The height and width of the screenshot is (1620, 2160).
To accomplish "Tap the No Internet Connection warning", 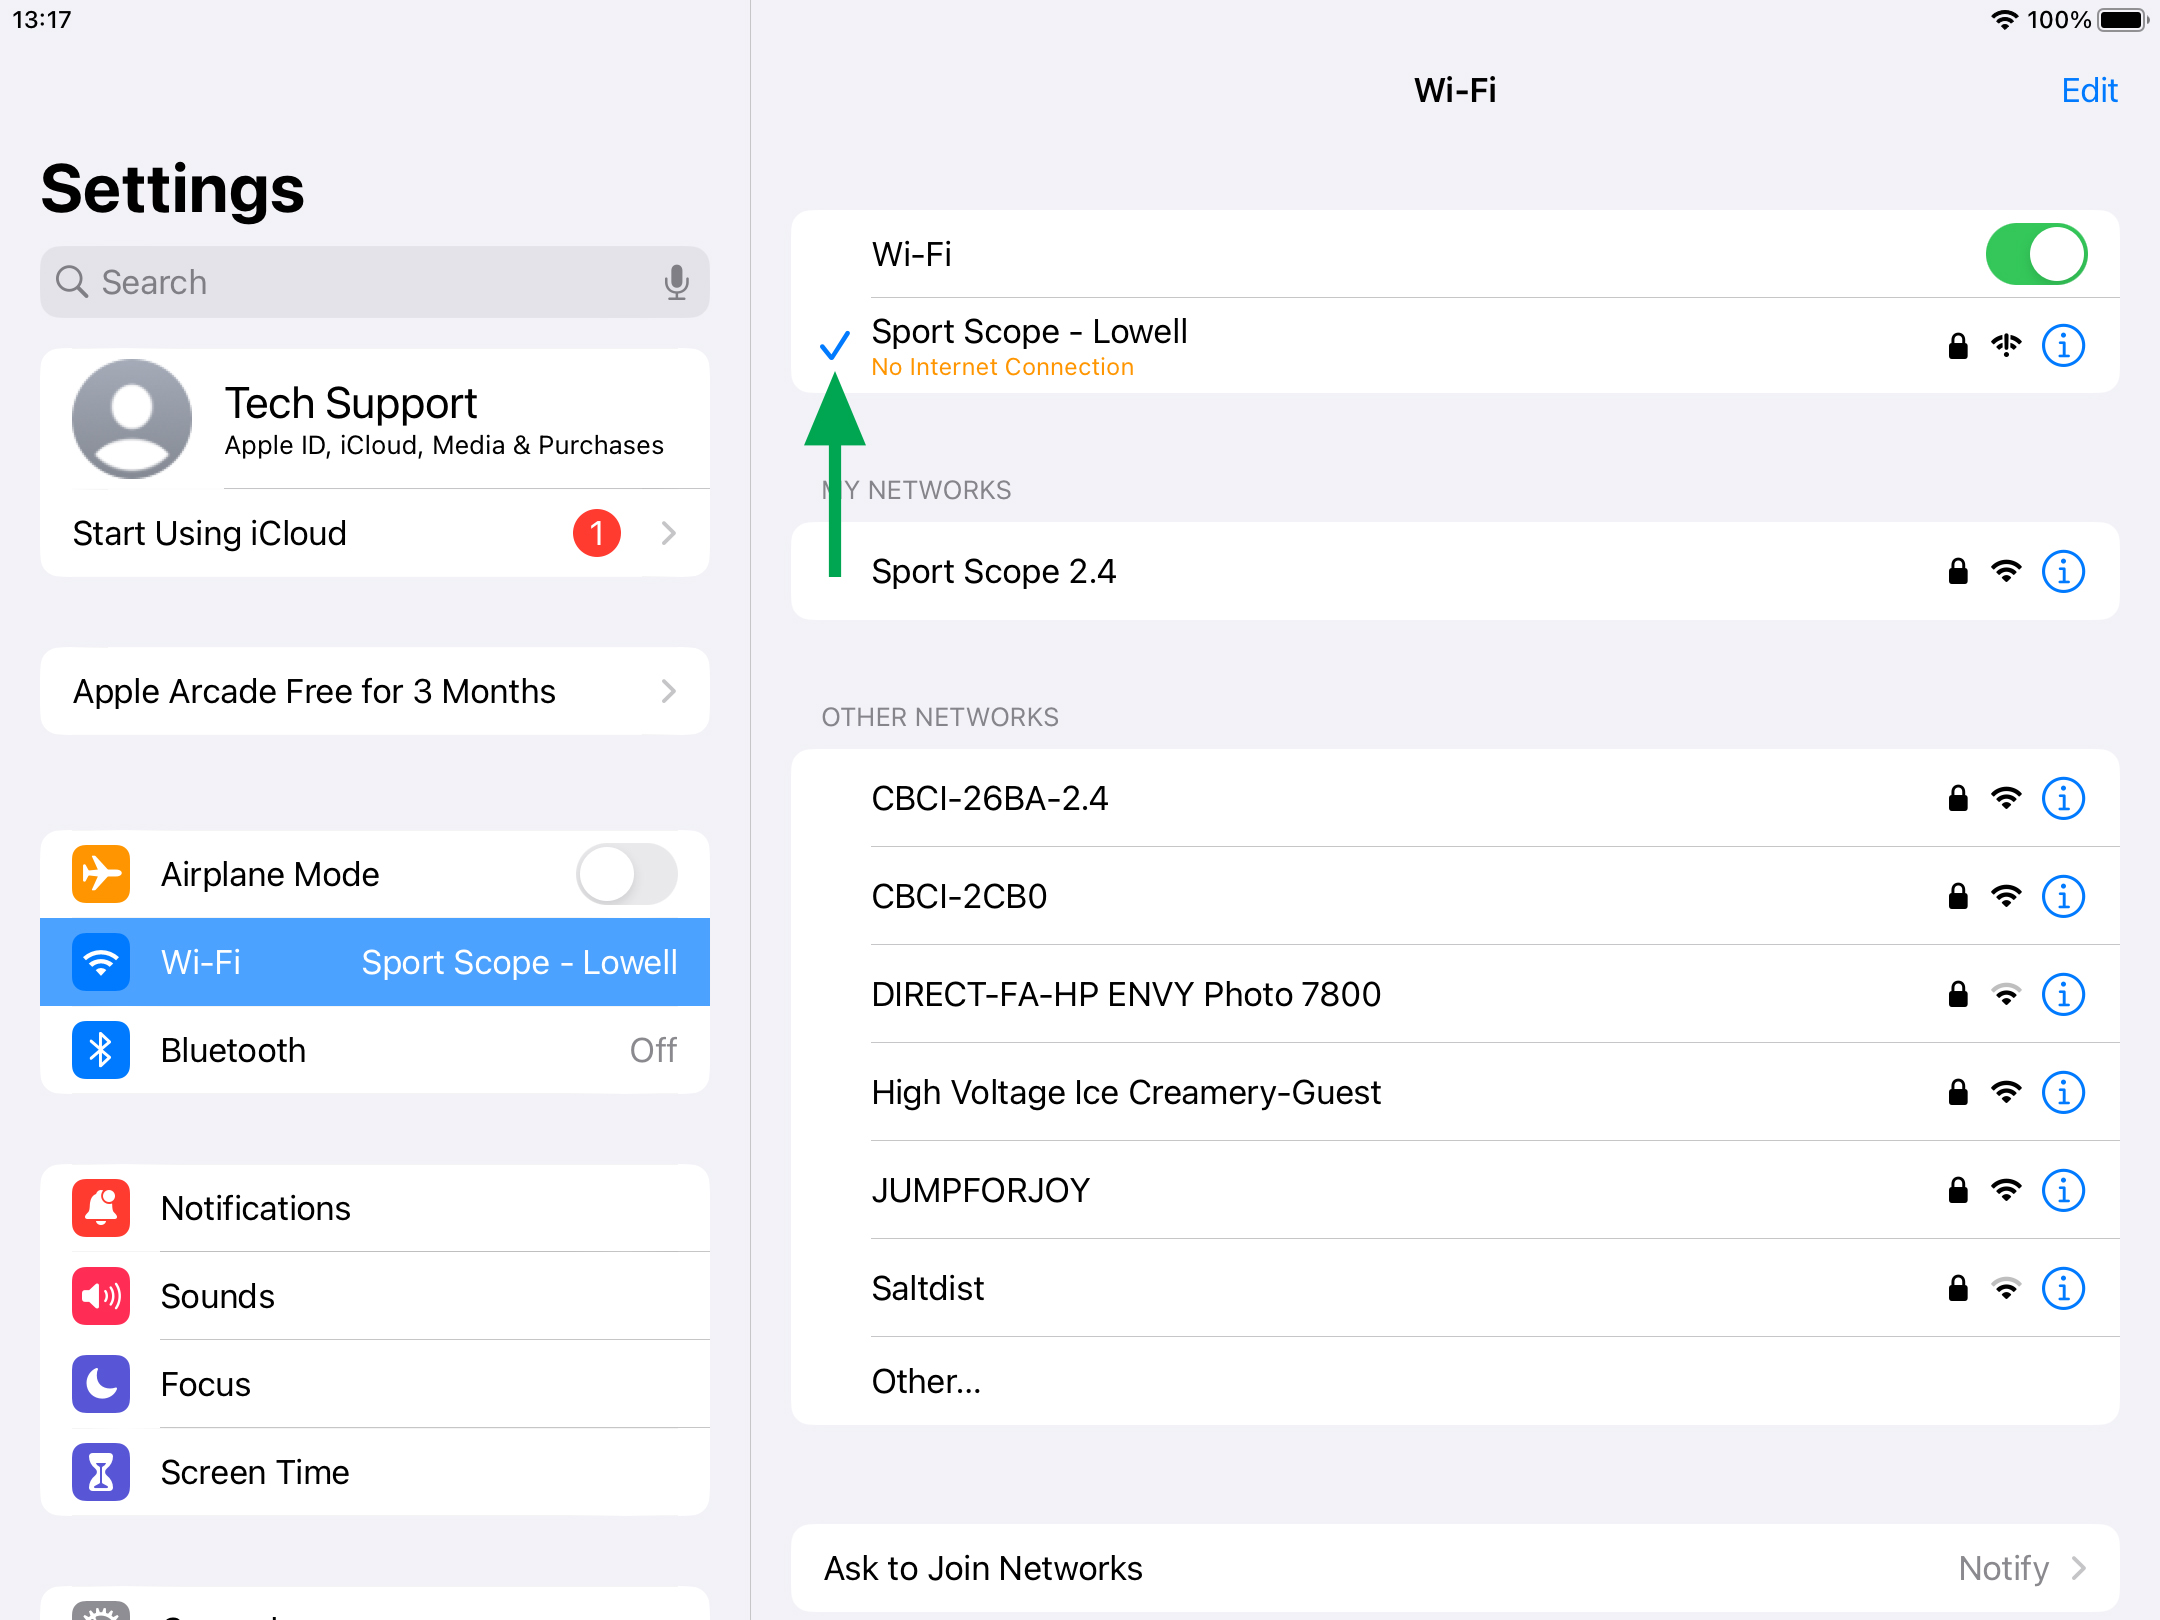I will click(1003, 367).
